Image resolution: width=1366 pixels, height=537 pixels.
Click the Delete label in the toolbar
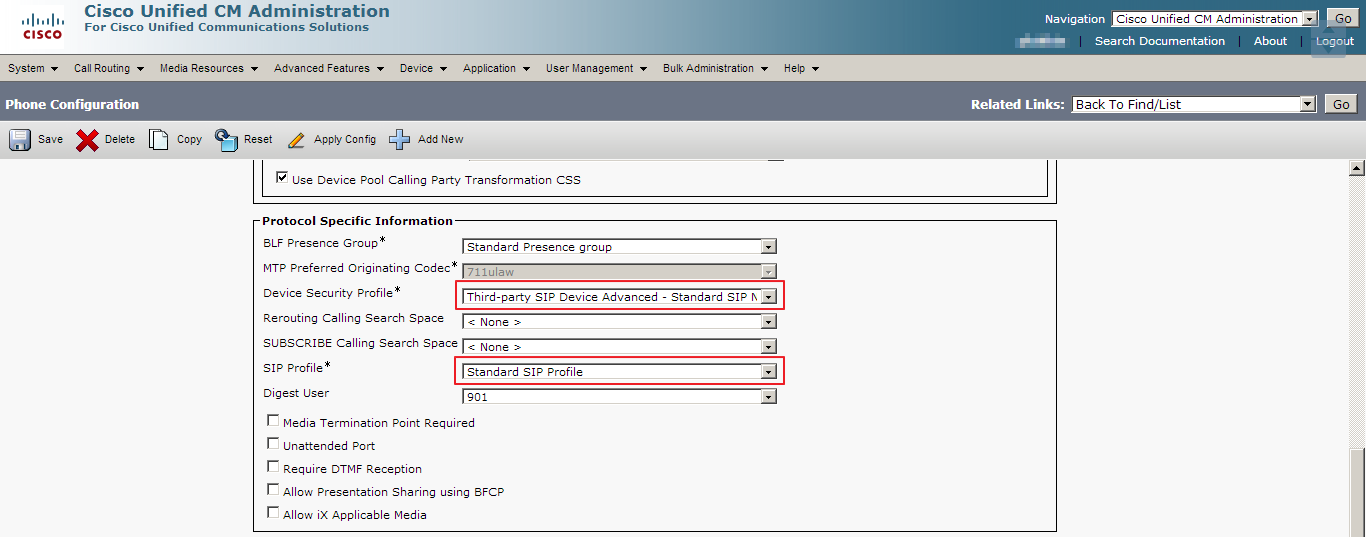coord(120,140)
